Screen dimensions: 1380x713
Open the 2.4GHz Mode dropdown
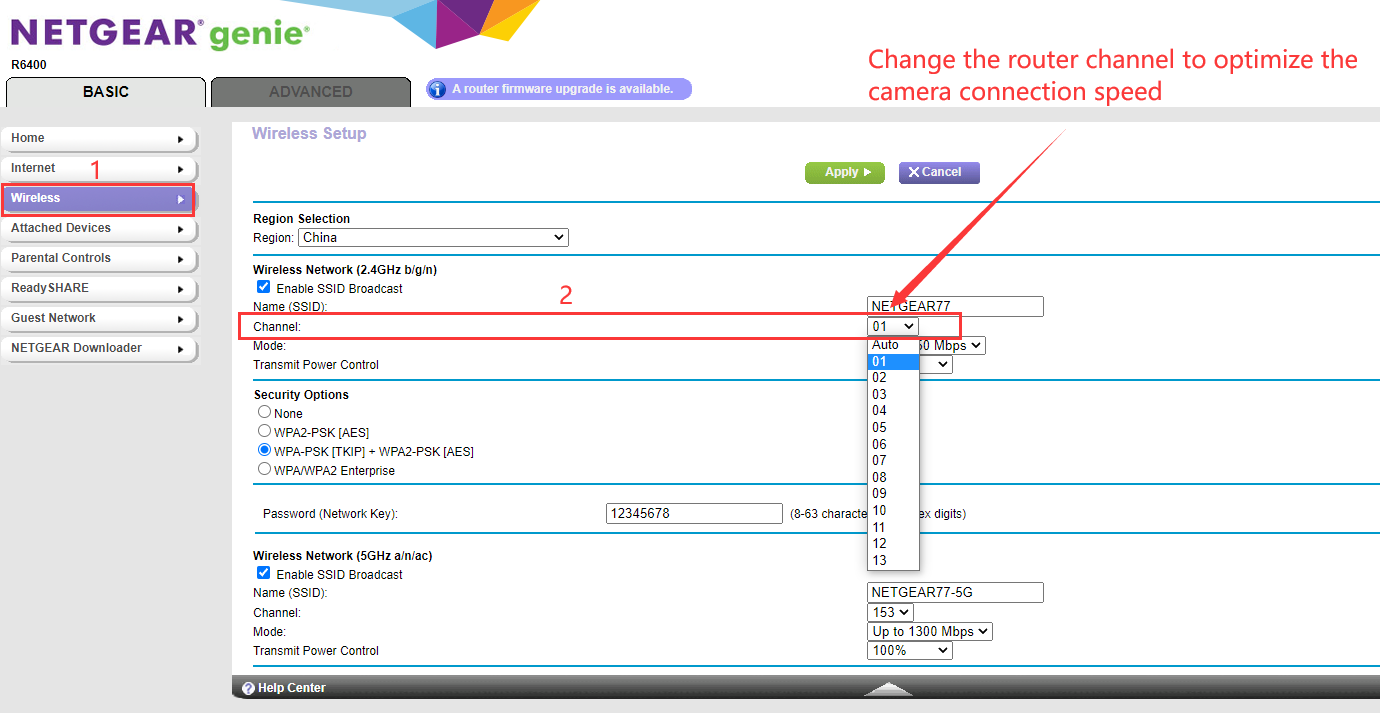pyautogui.click(x=952, y=345)
